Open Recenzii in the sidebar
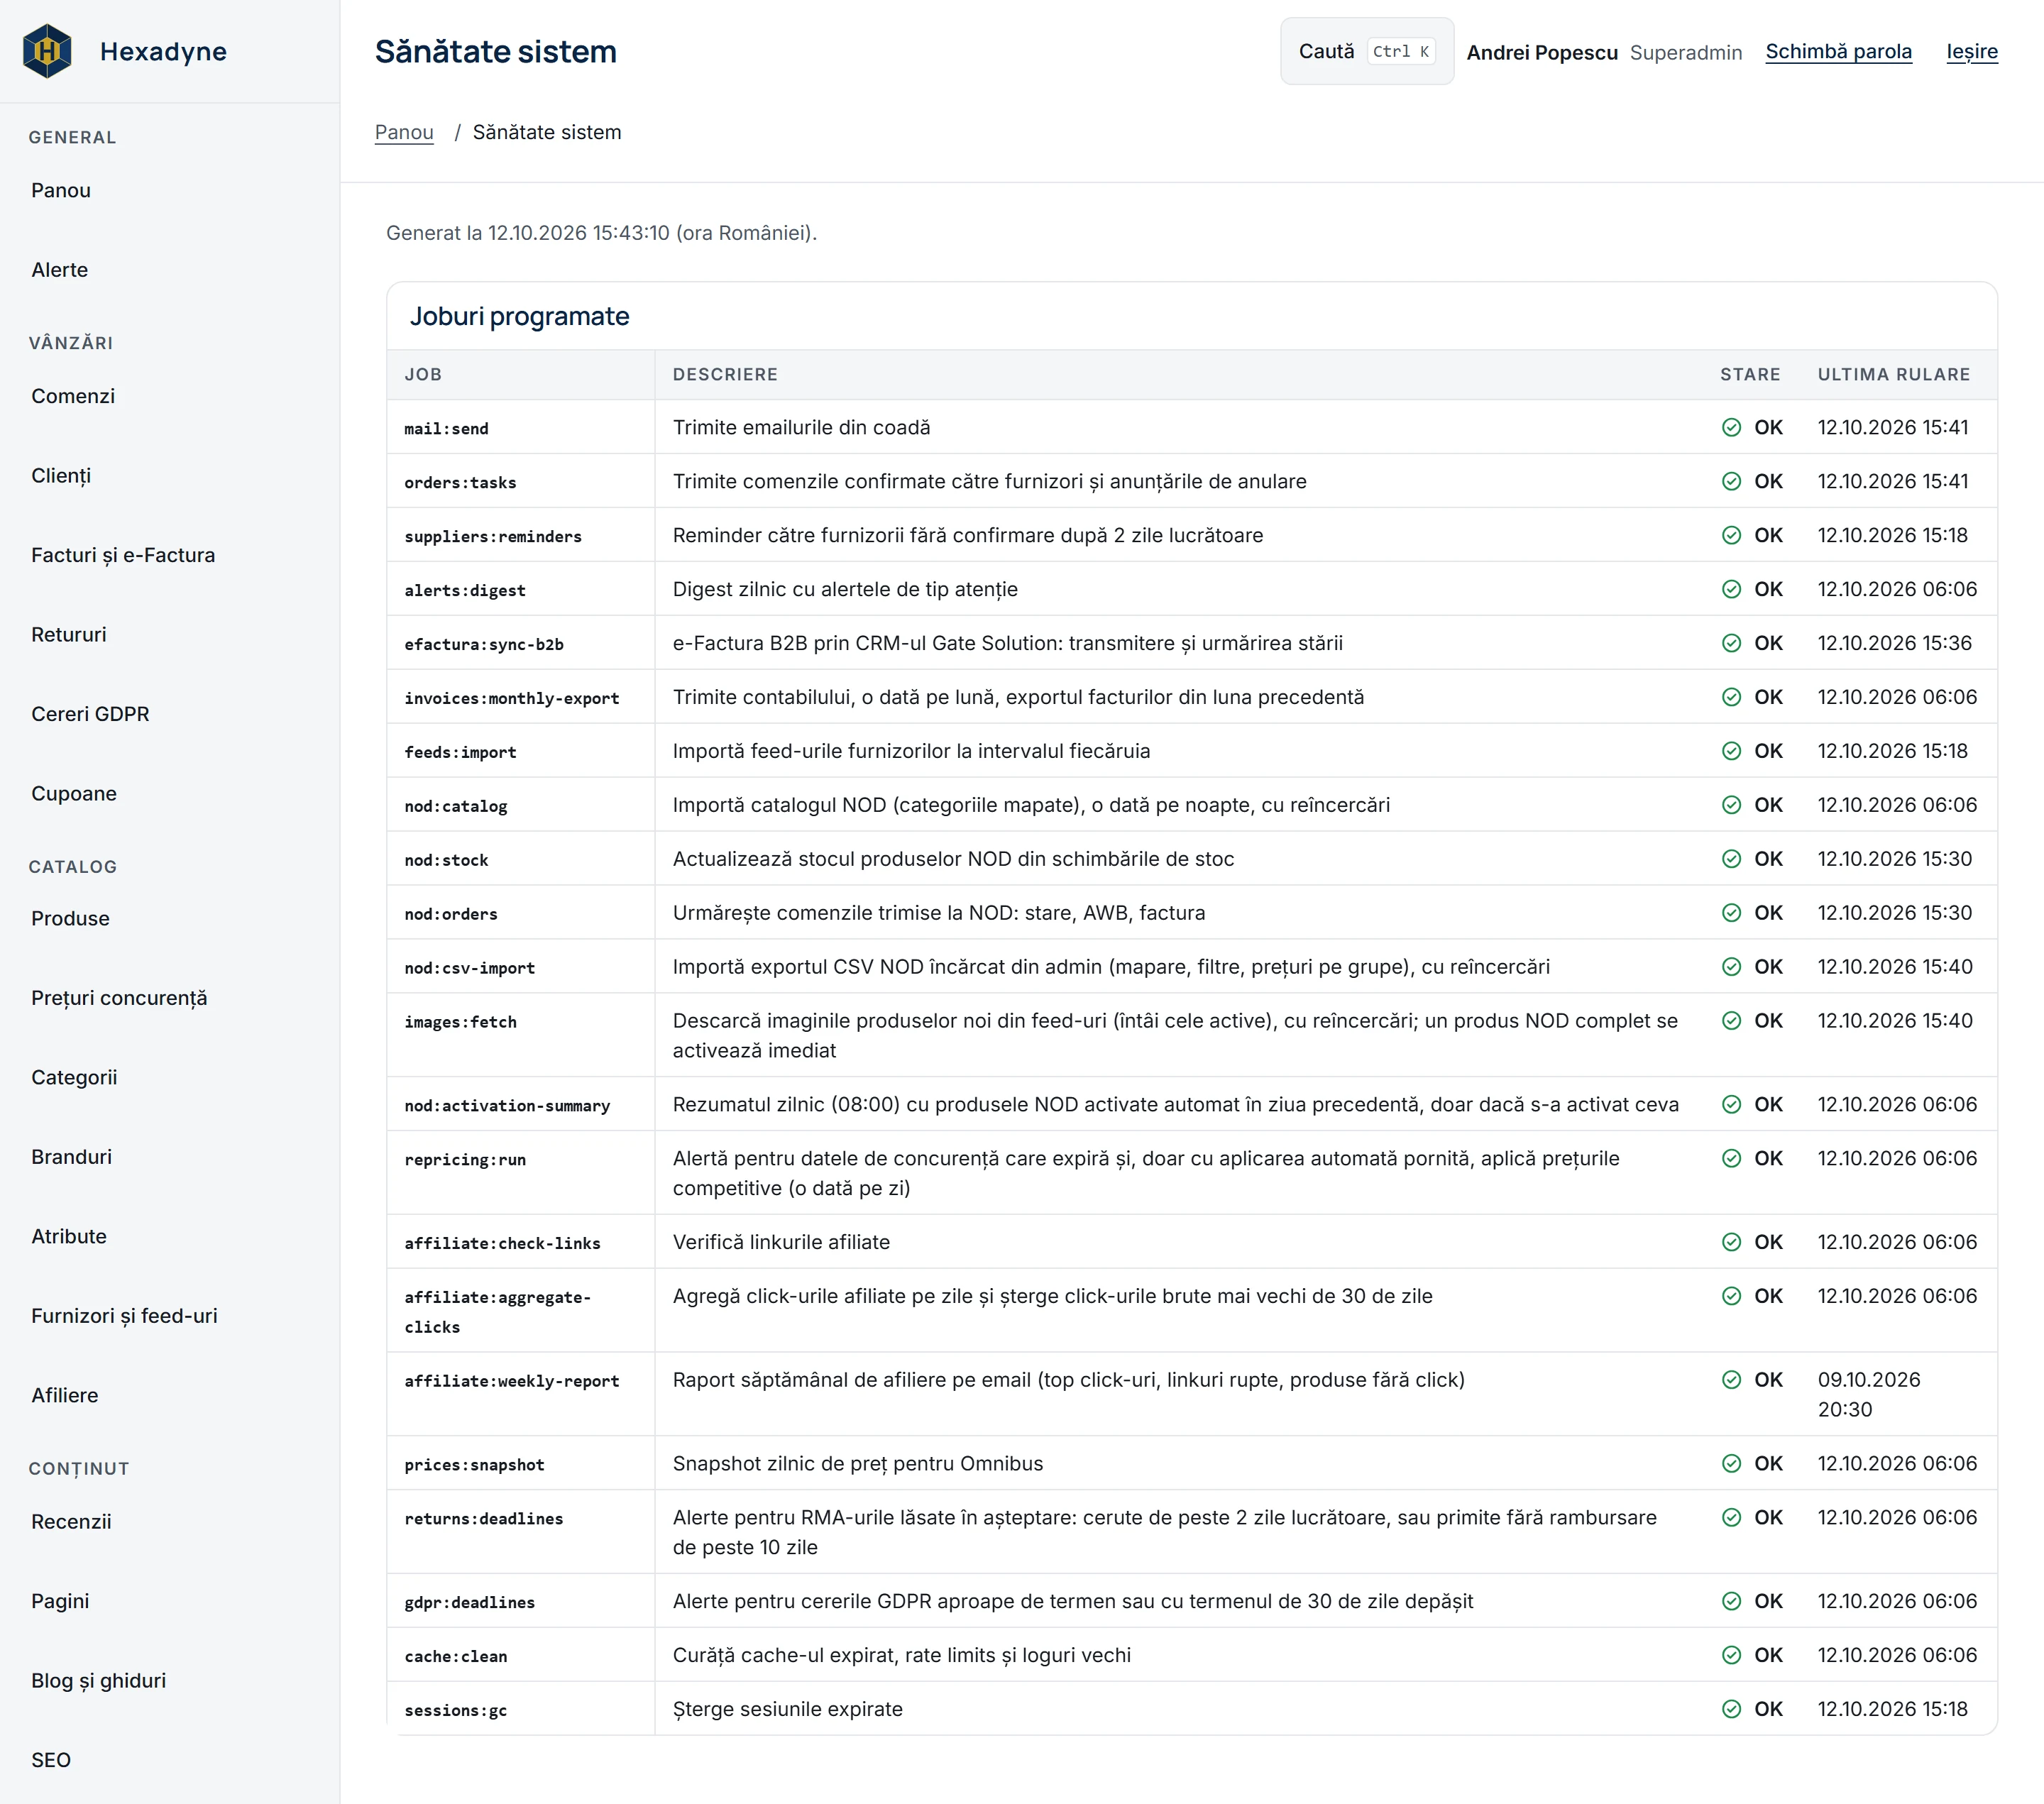Image resolution: width=2044 pixels, height=1804 pixels. (71, 1522)
